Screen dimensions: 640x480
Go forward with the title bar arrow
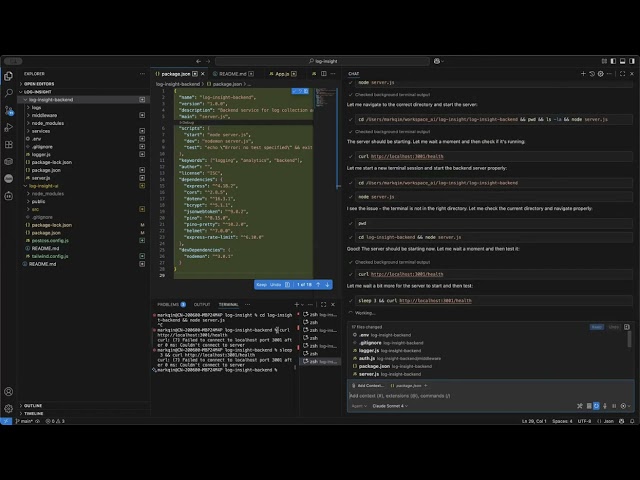[x=208, y=61]
